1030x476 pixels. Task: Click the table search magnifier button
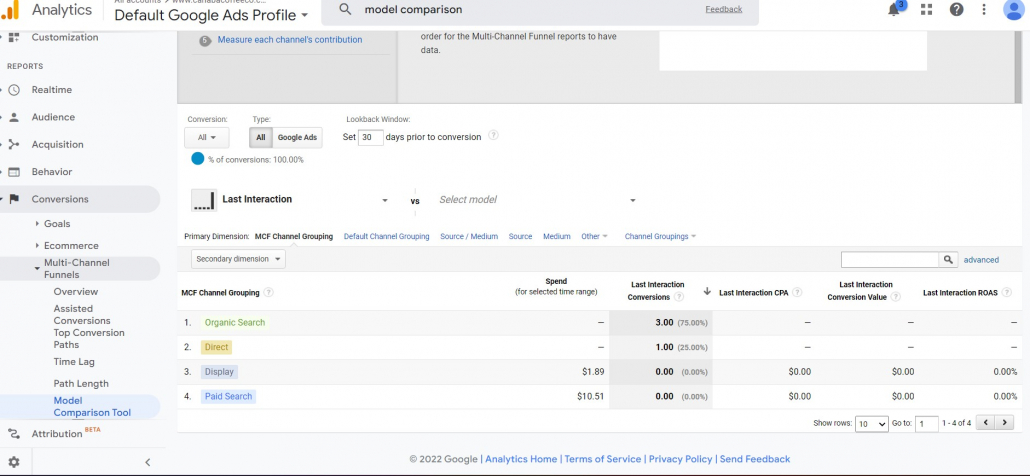[x=948, y=260]
